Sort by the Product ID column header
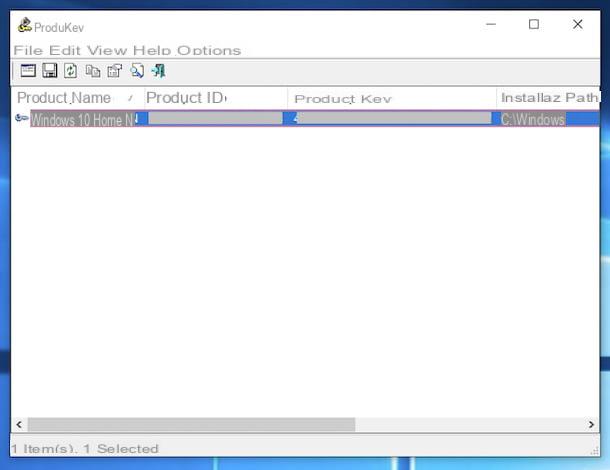This screenshot has height=470, width=610. 216,98
